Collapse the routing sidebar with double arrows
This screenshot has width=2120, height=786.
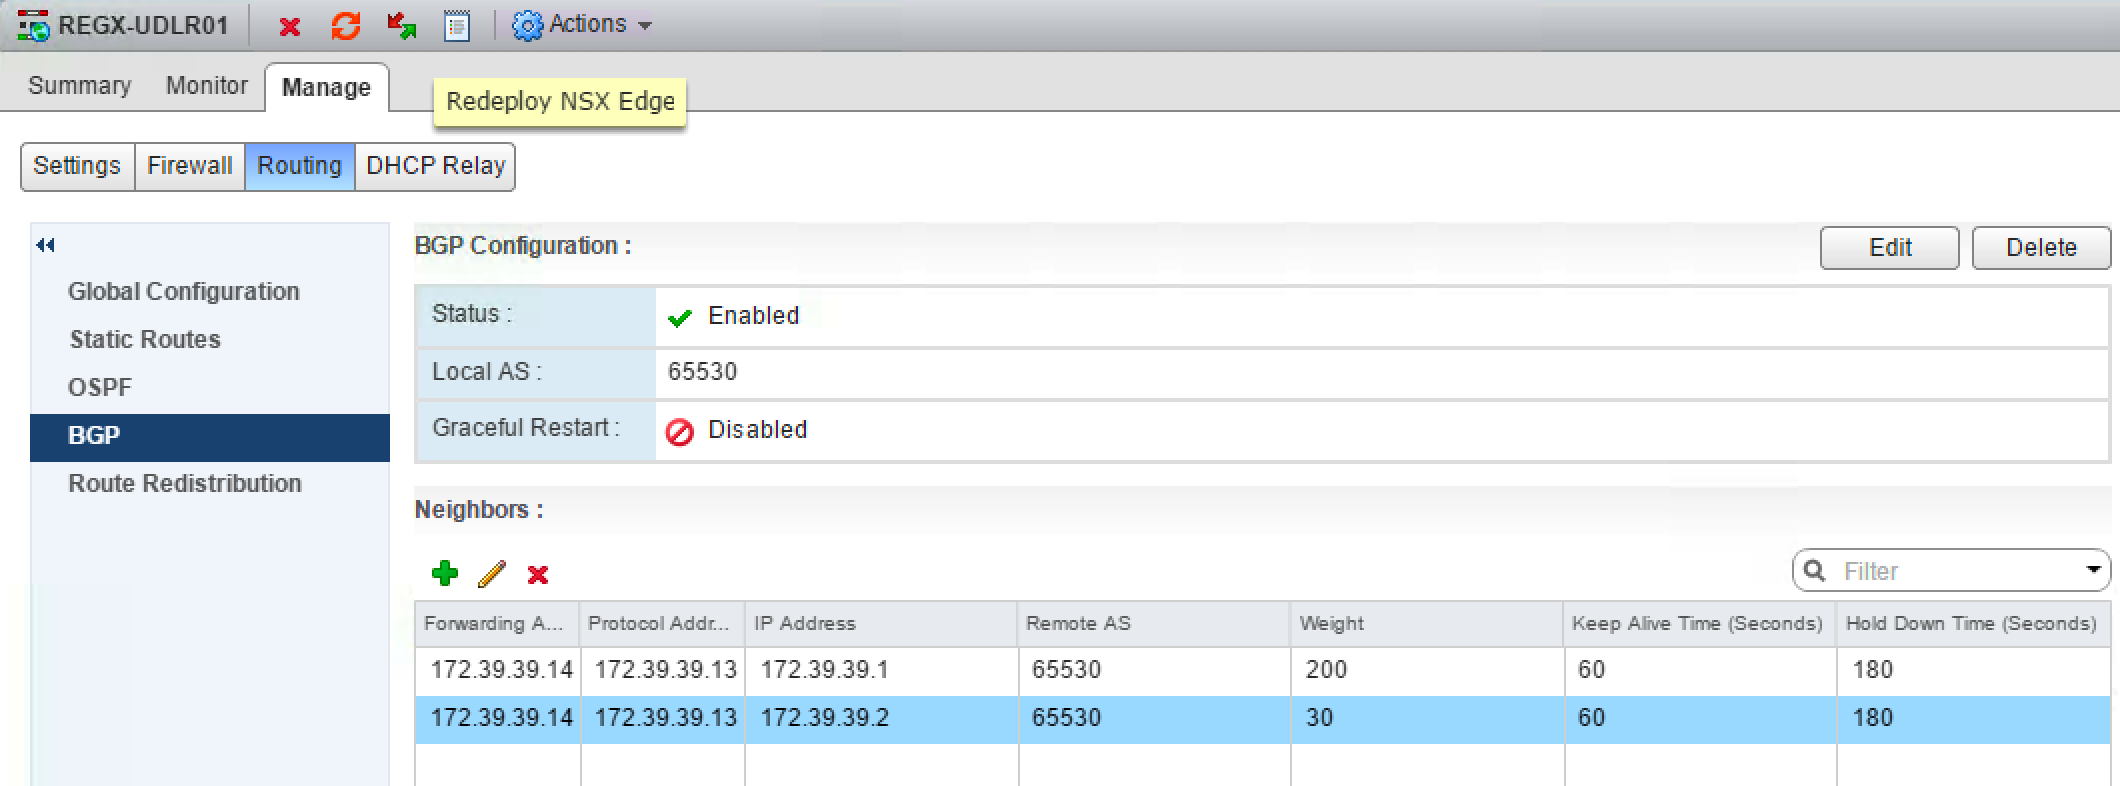pos(45,245)
